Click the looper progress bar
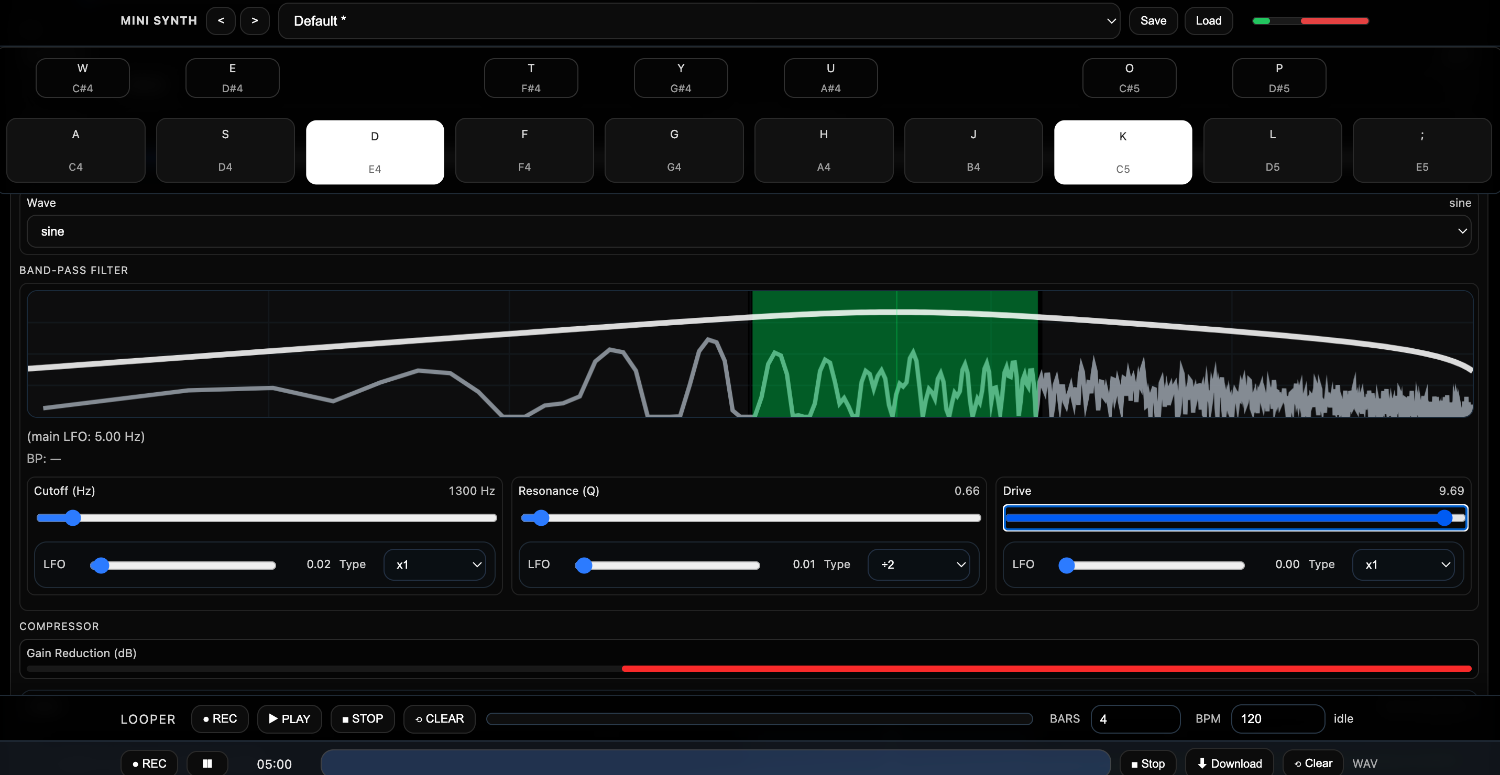 tap(759, 719)
